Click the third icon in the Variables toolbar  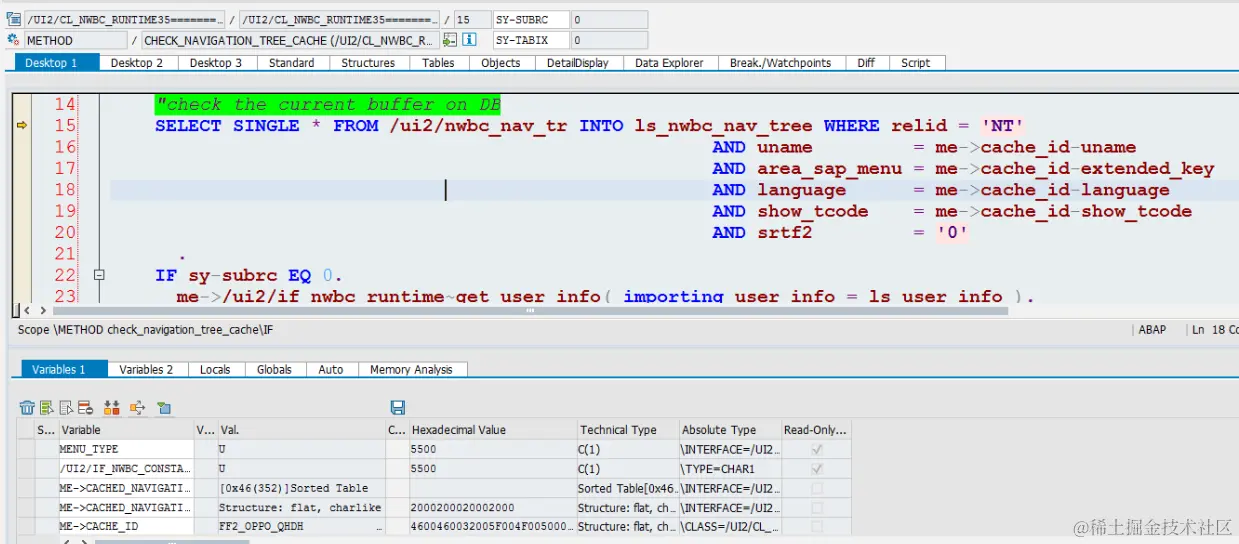coord(66,407)
